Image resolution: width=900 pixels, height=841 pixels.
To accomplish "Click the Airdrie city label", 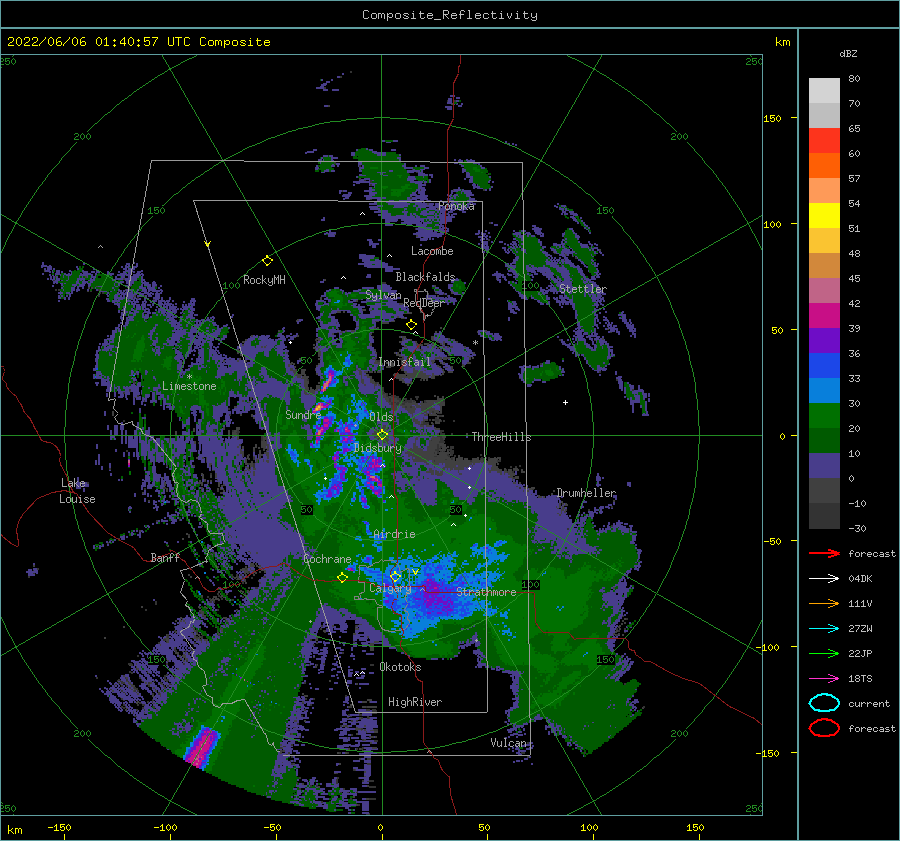I will click(x=394, y=534).
